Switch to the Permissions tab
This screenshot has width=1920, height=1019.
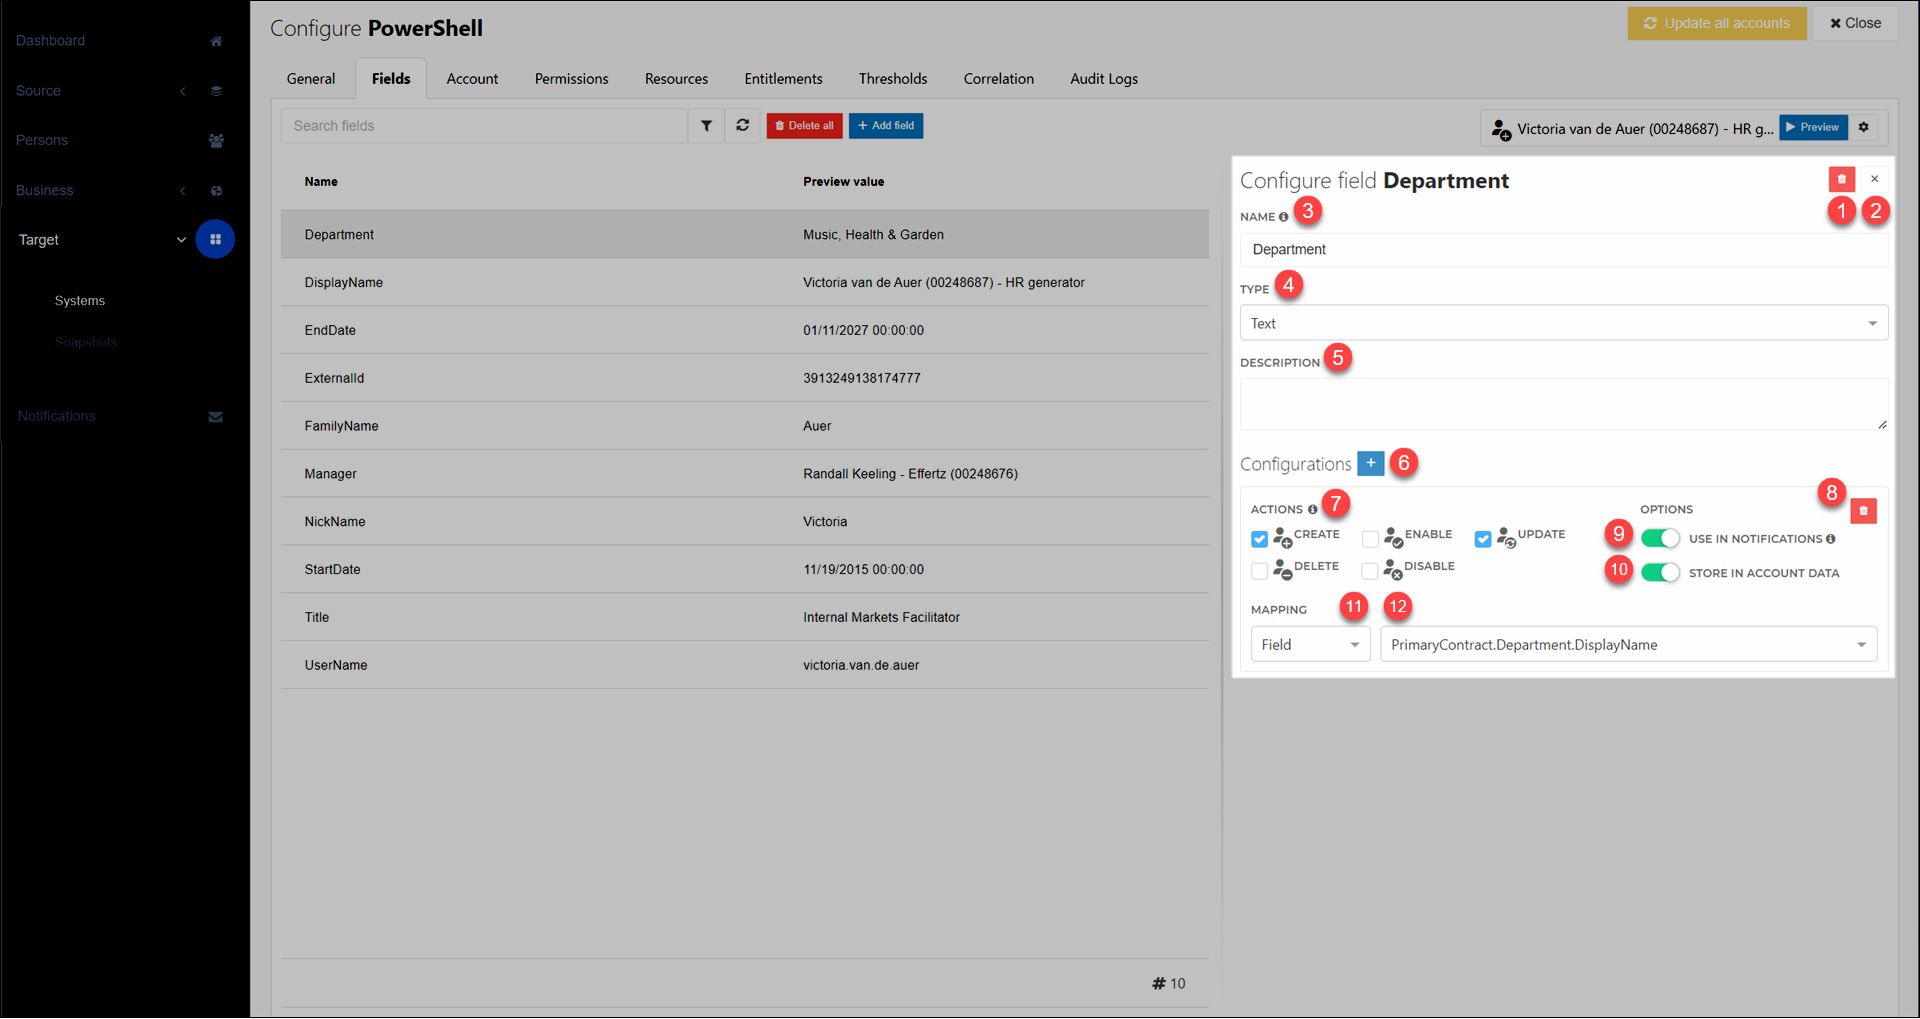coord(571,79)
